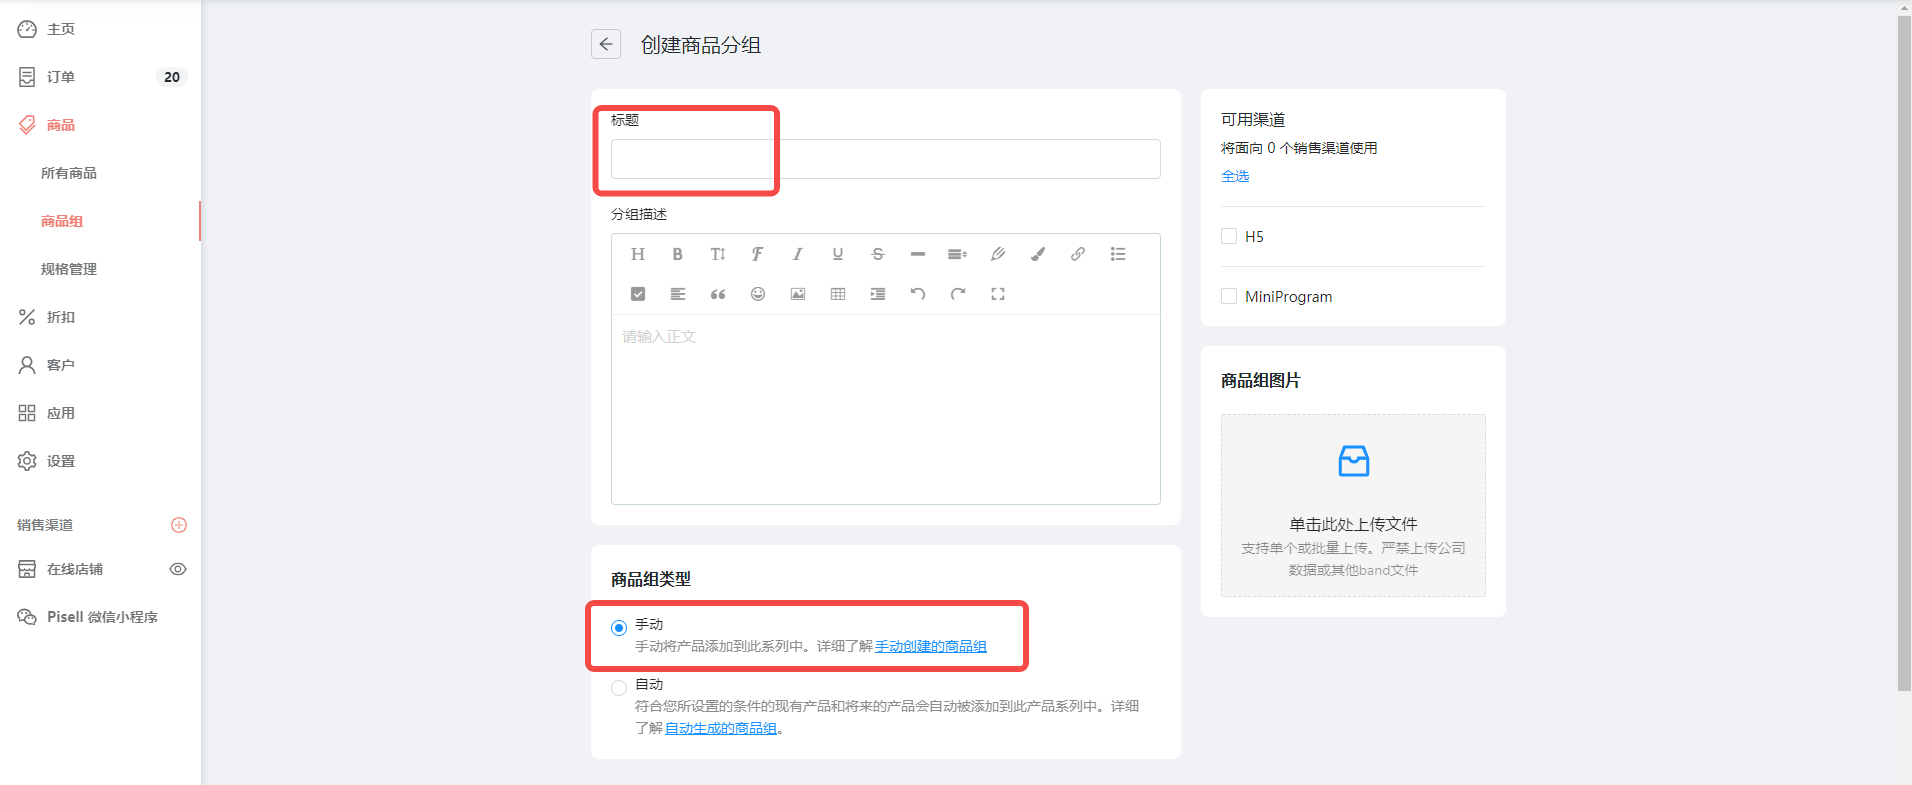Image resolution: width=1912 pixels, height=785 pixels.
Task: Check the MiniProgram channel checkbox
Action: point(1229,296)
